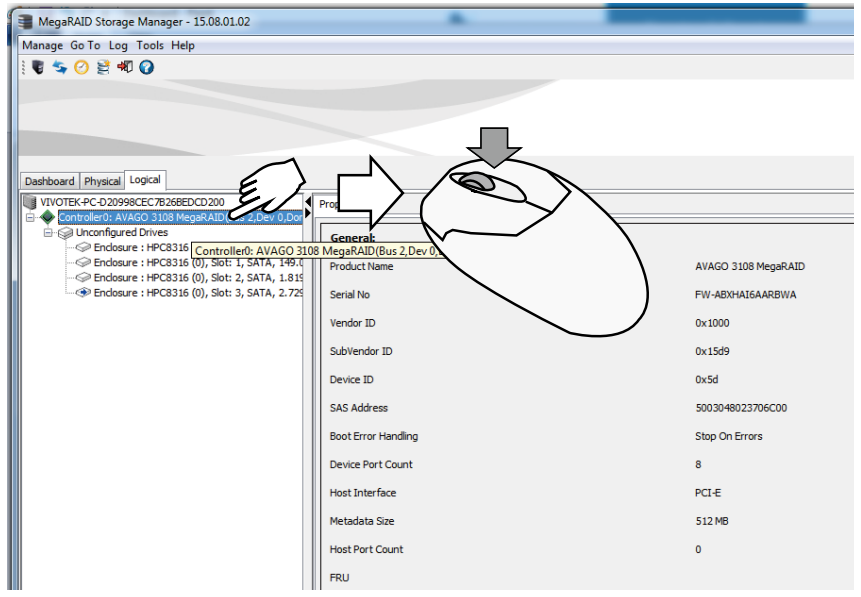This screenshot has width=861, height=597.
Task: Click the right-pointing splitter expand arrow
Action: click(308, 213)
